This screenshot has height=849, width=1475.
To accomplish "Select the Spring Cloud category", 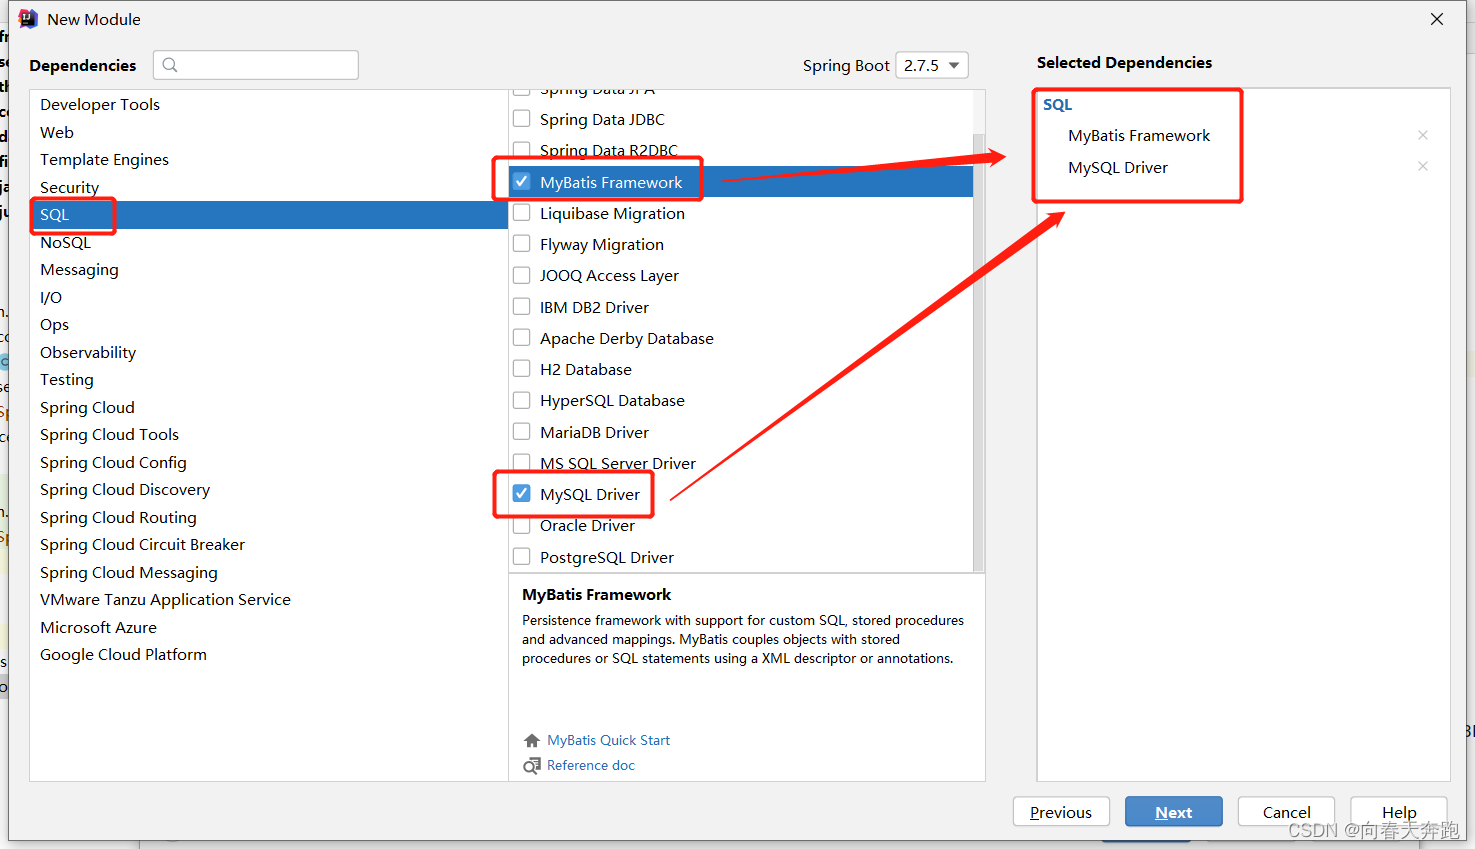I will [269, 407].
